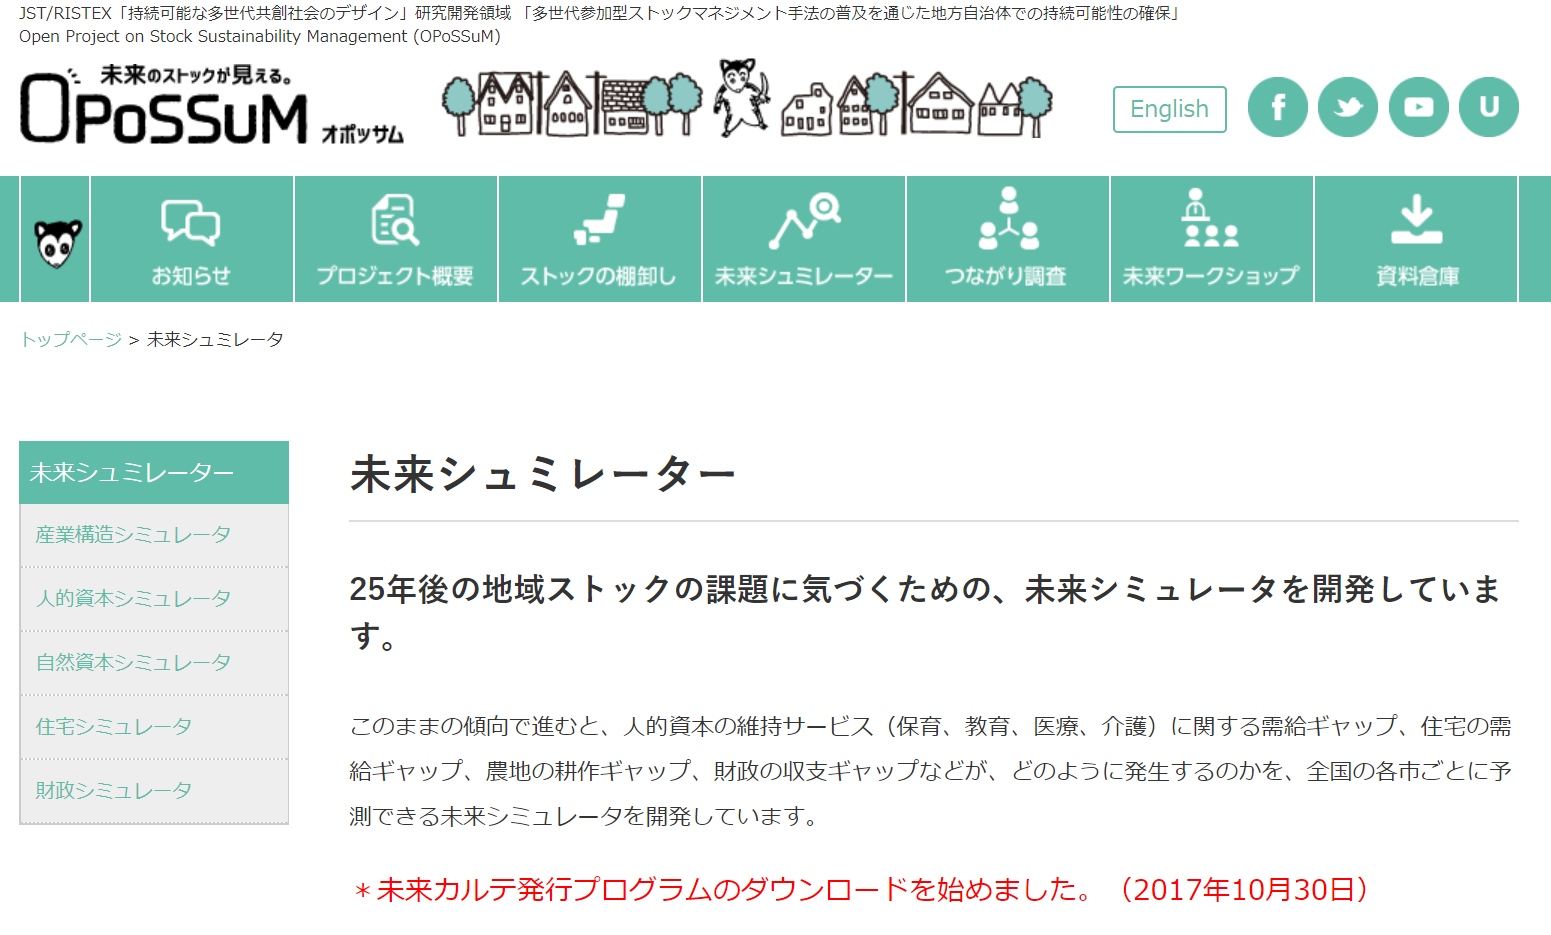The image size is (1551, 935).
Task: Go to 住宅シミュレータ page
Action: tap(113, 727)
